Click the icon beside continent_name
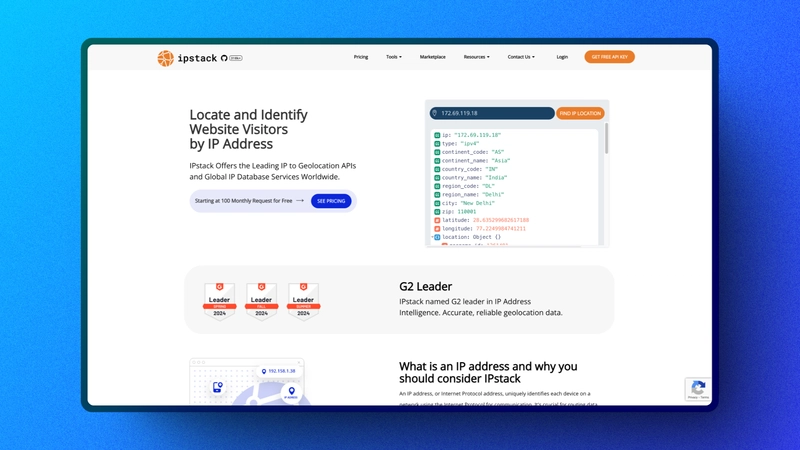Image resolution: width=800 pixels, height=450 pixels. coord(437,161)
